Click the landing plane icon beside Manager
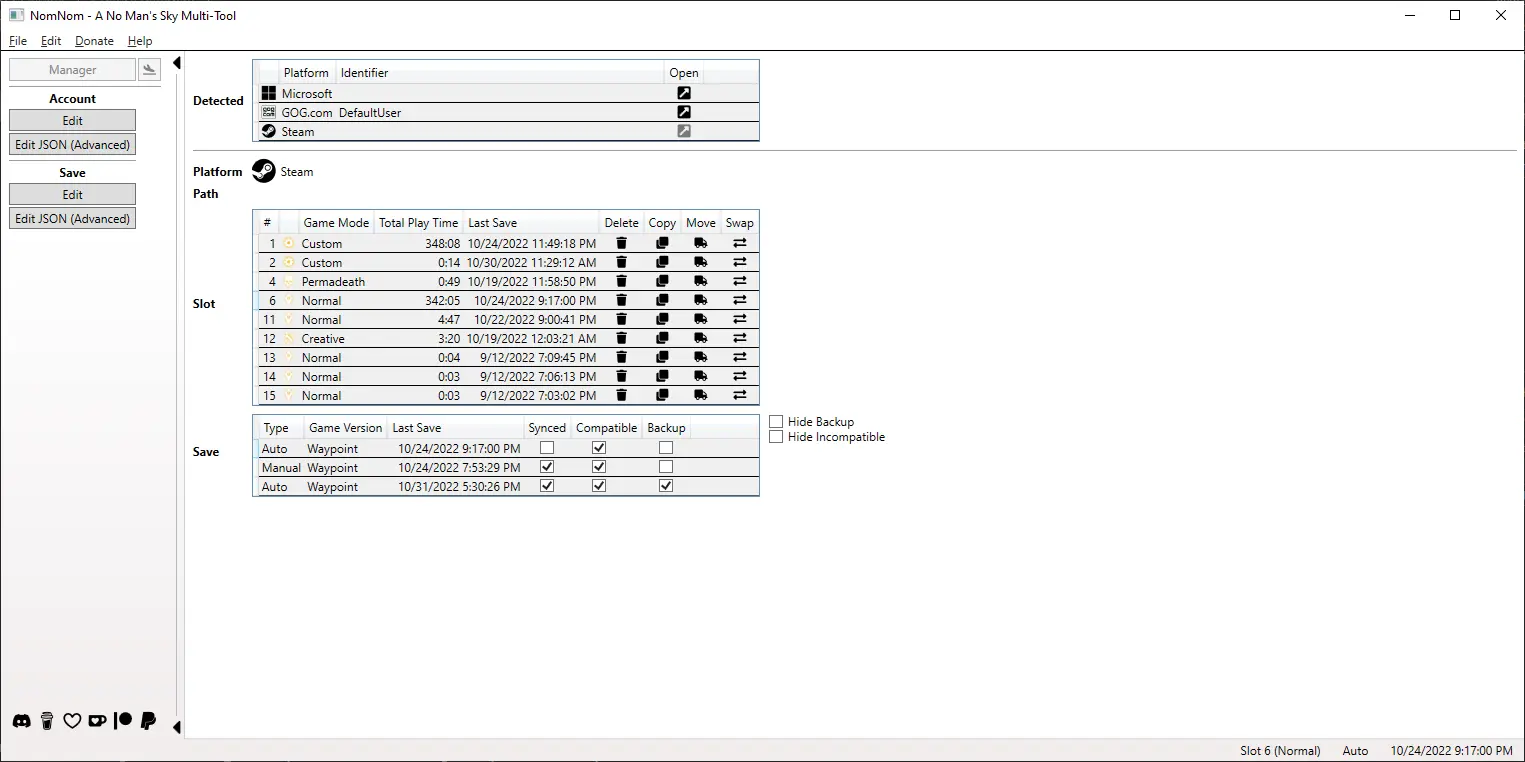 (x=149, y=70)
